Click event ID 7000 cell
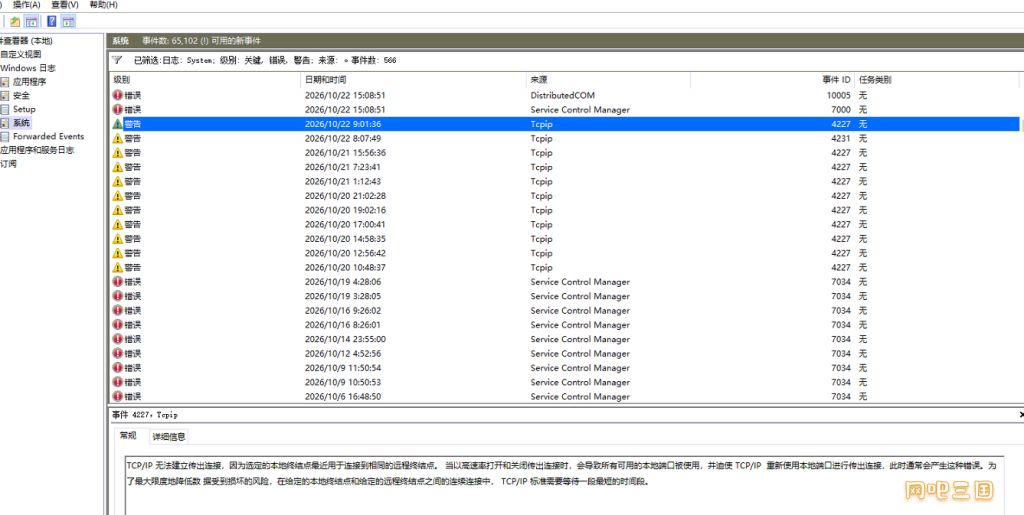This screenshot has width=1024, height=515. click(841, 110)
